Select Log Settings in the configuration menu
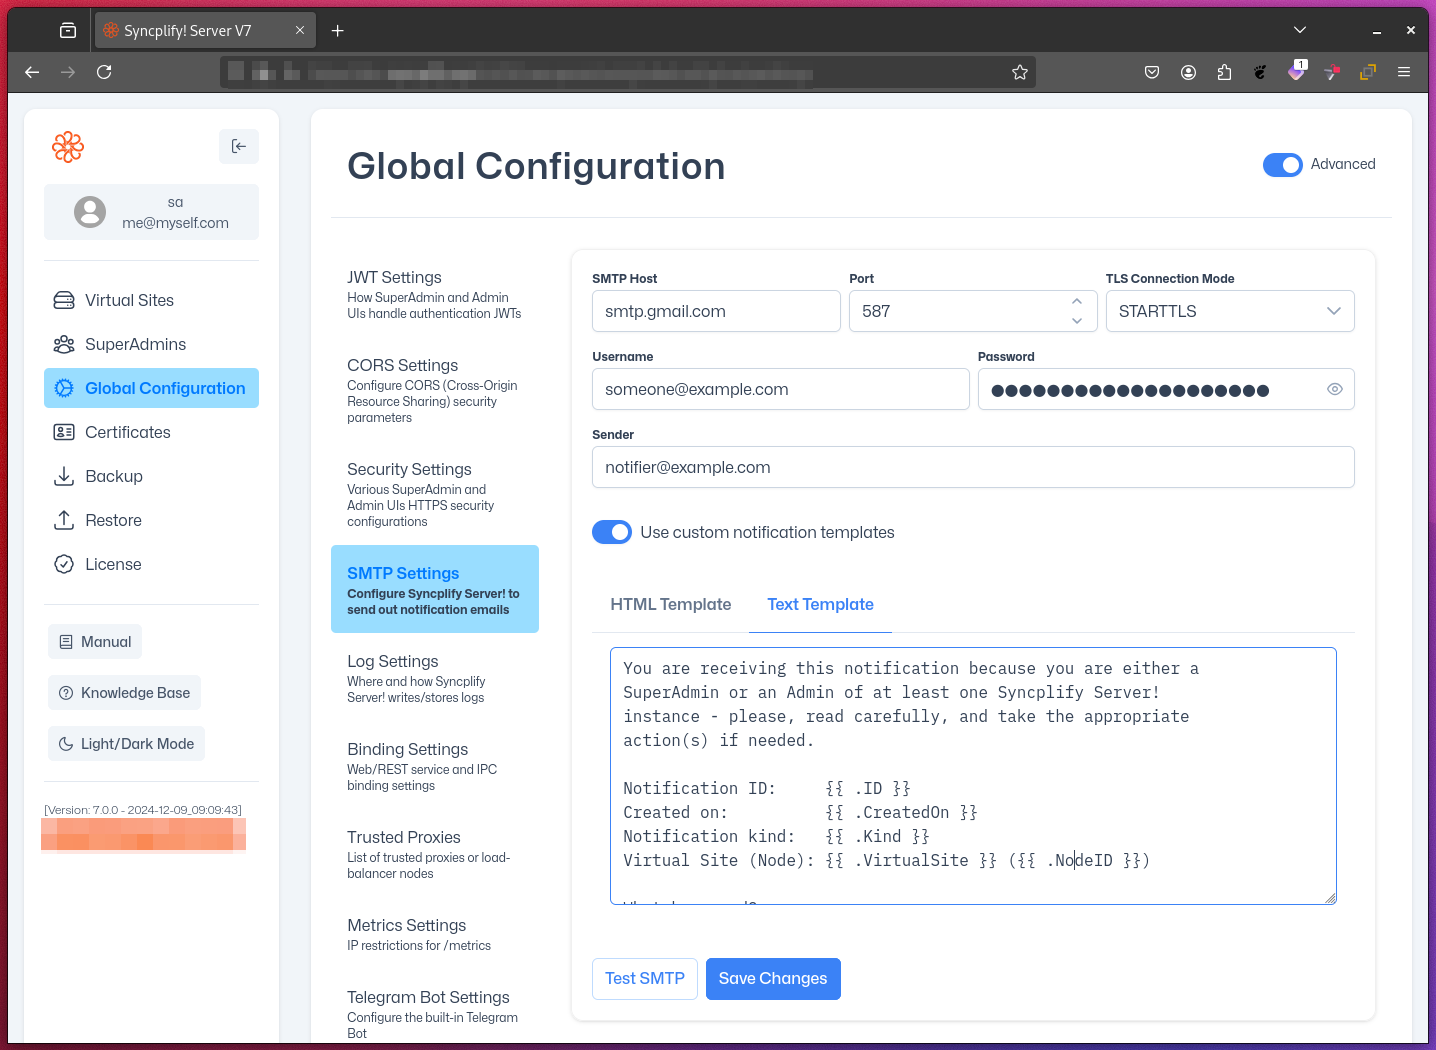 (x=393, y=662)
